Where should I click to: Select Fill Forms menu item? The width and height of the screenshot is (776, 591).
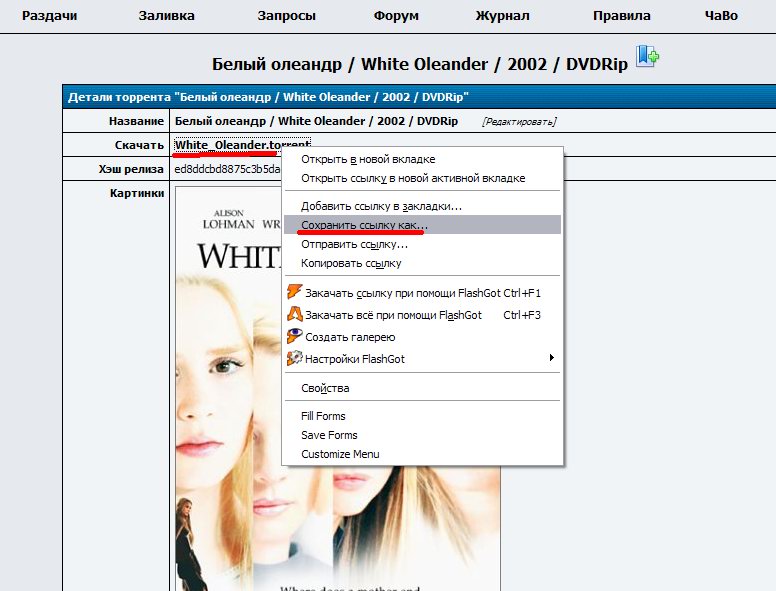pyautogui.click(x=422, y=416)
